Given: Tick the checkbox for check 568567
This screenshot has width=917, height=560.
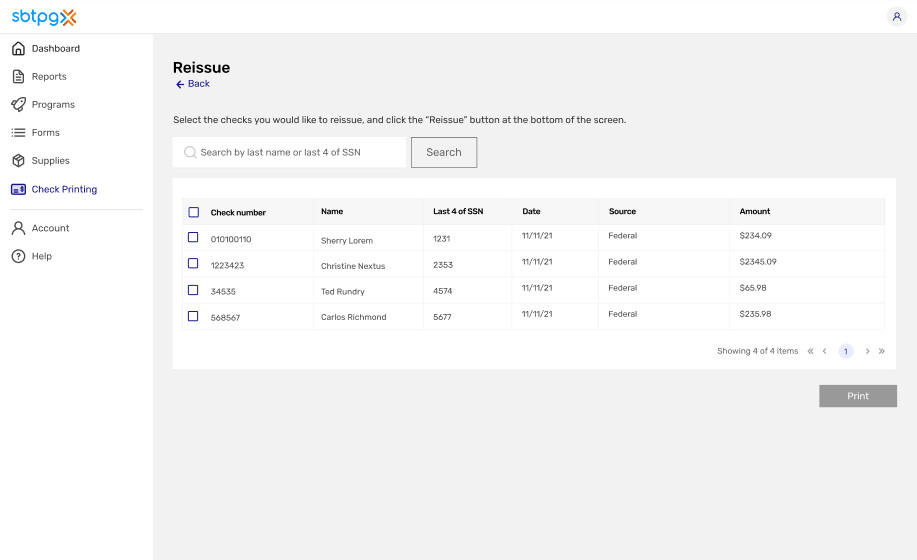Looking at the screenshot, I should point(193,316).
